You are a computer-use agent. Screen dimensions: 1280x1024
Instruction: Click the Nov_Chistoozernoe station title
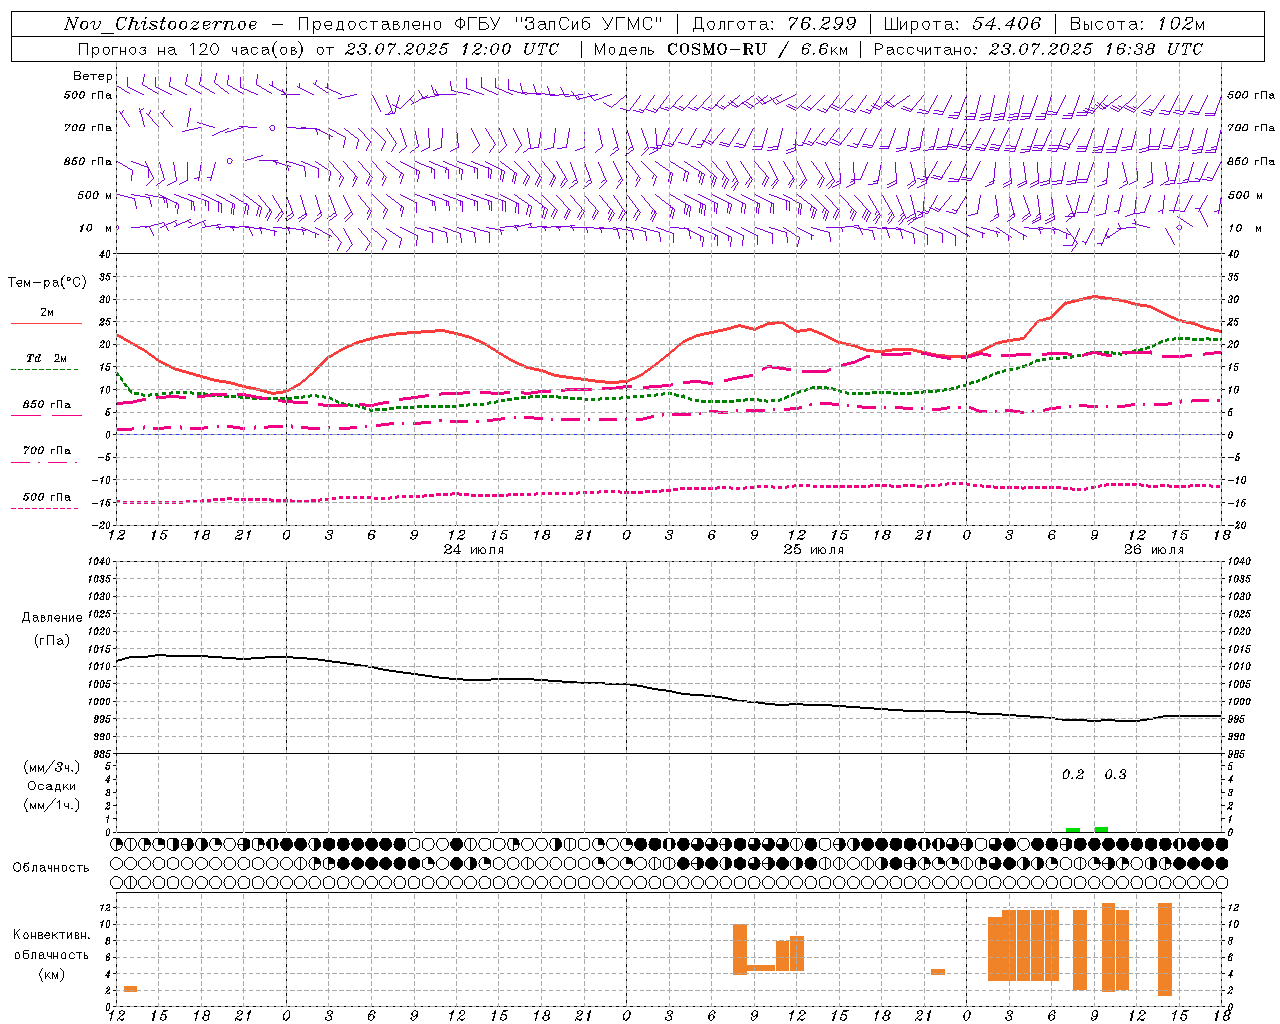click(x=160, y=24)
